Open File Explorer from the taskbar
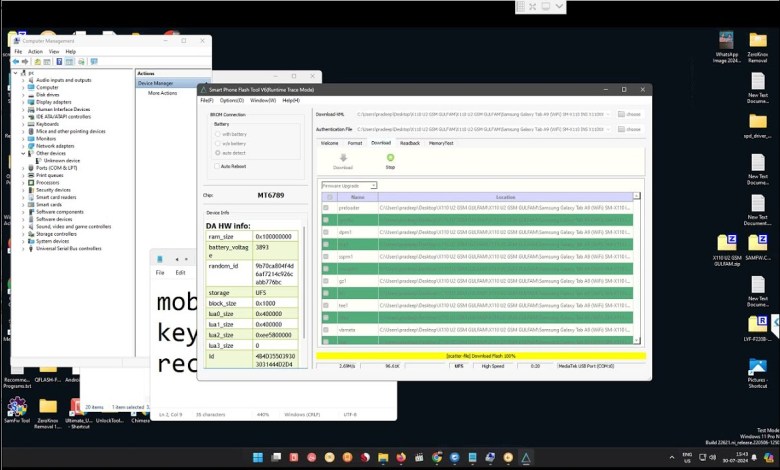This screenshot has height=470, width=780. pyautogui.click(x=383, y=457)
